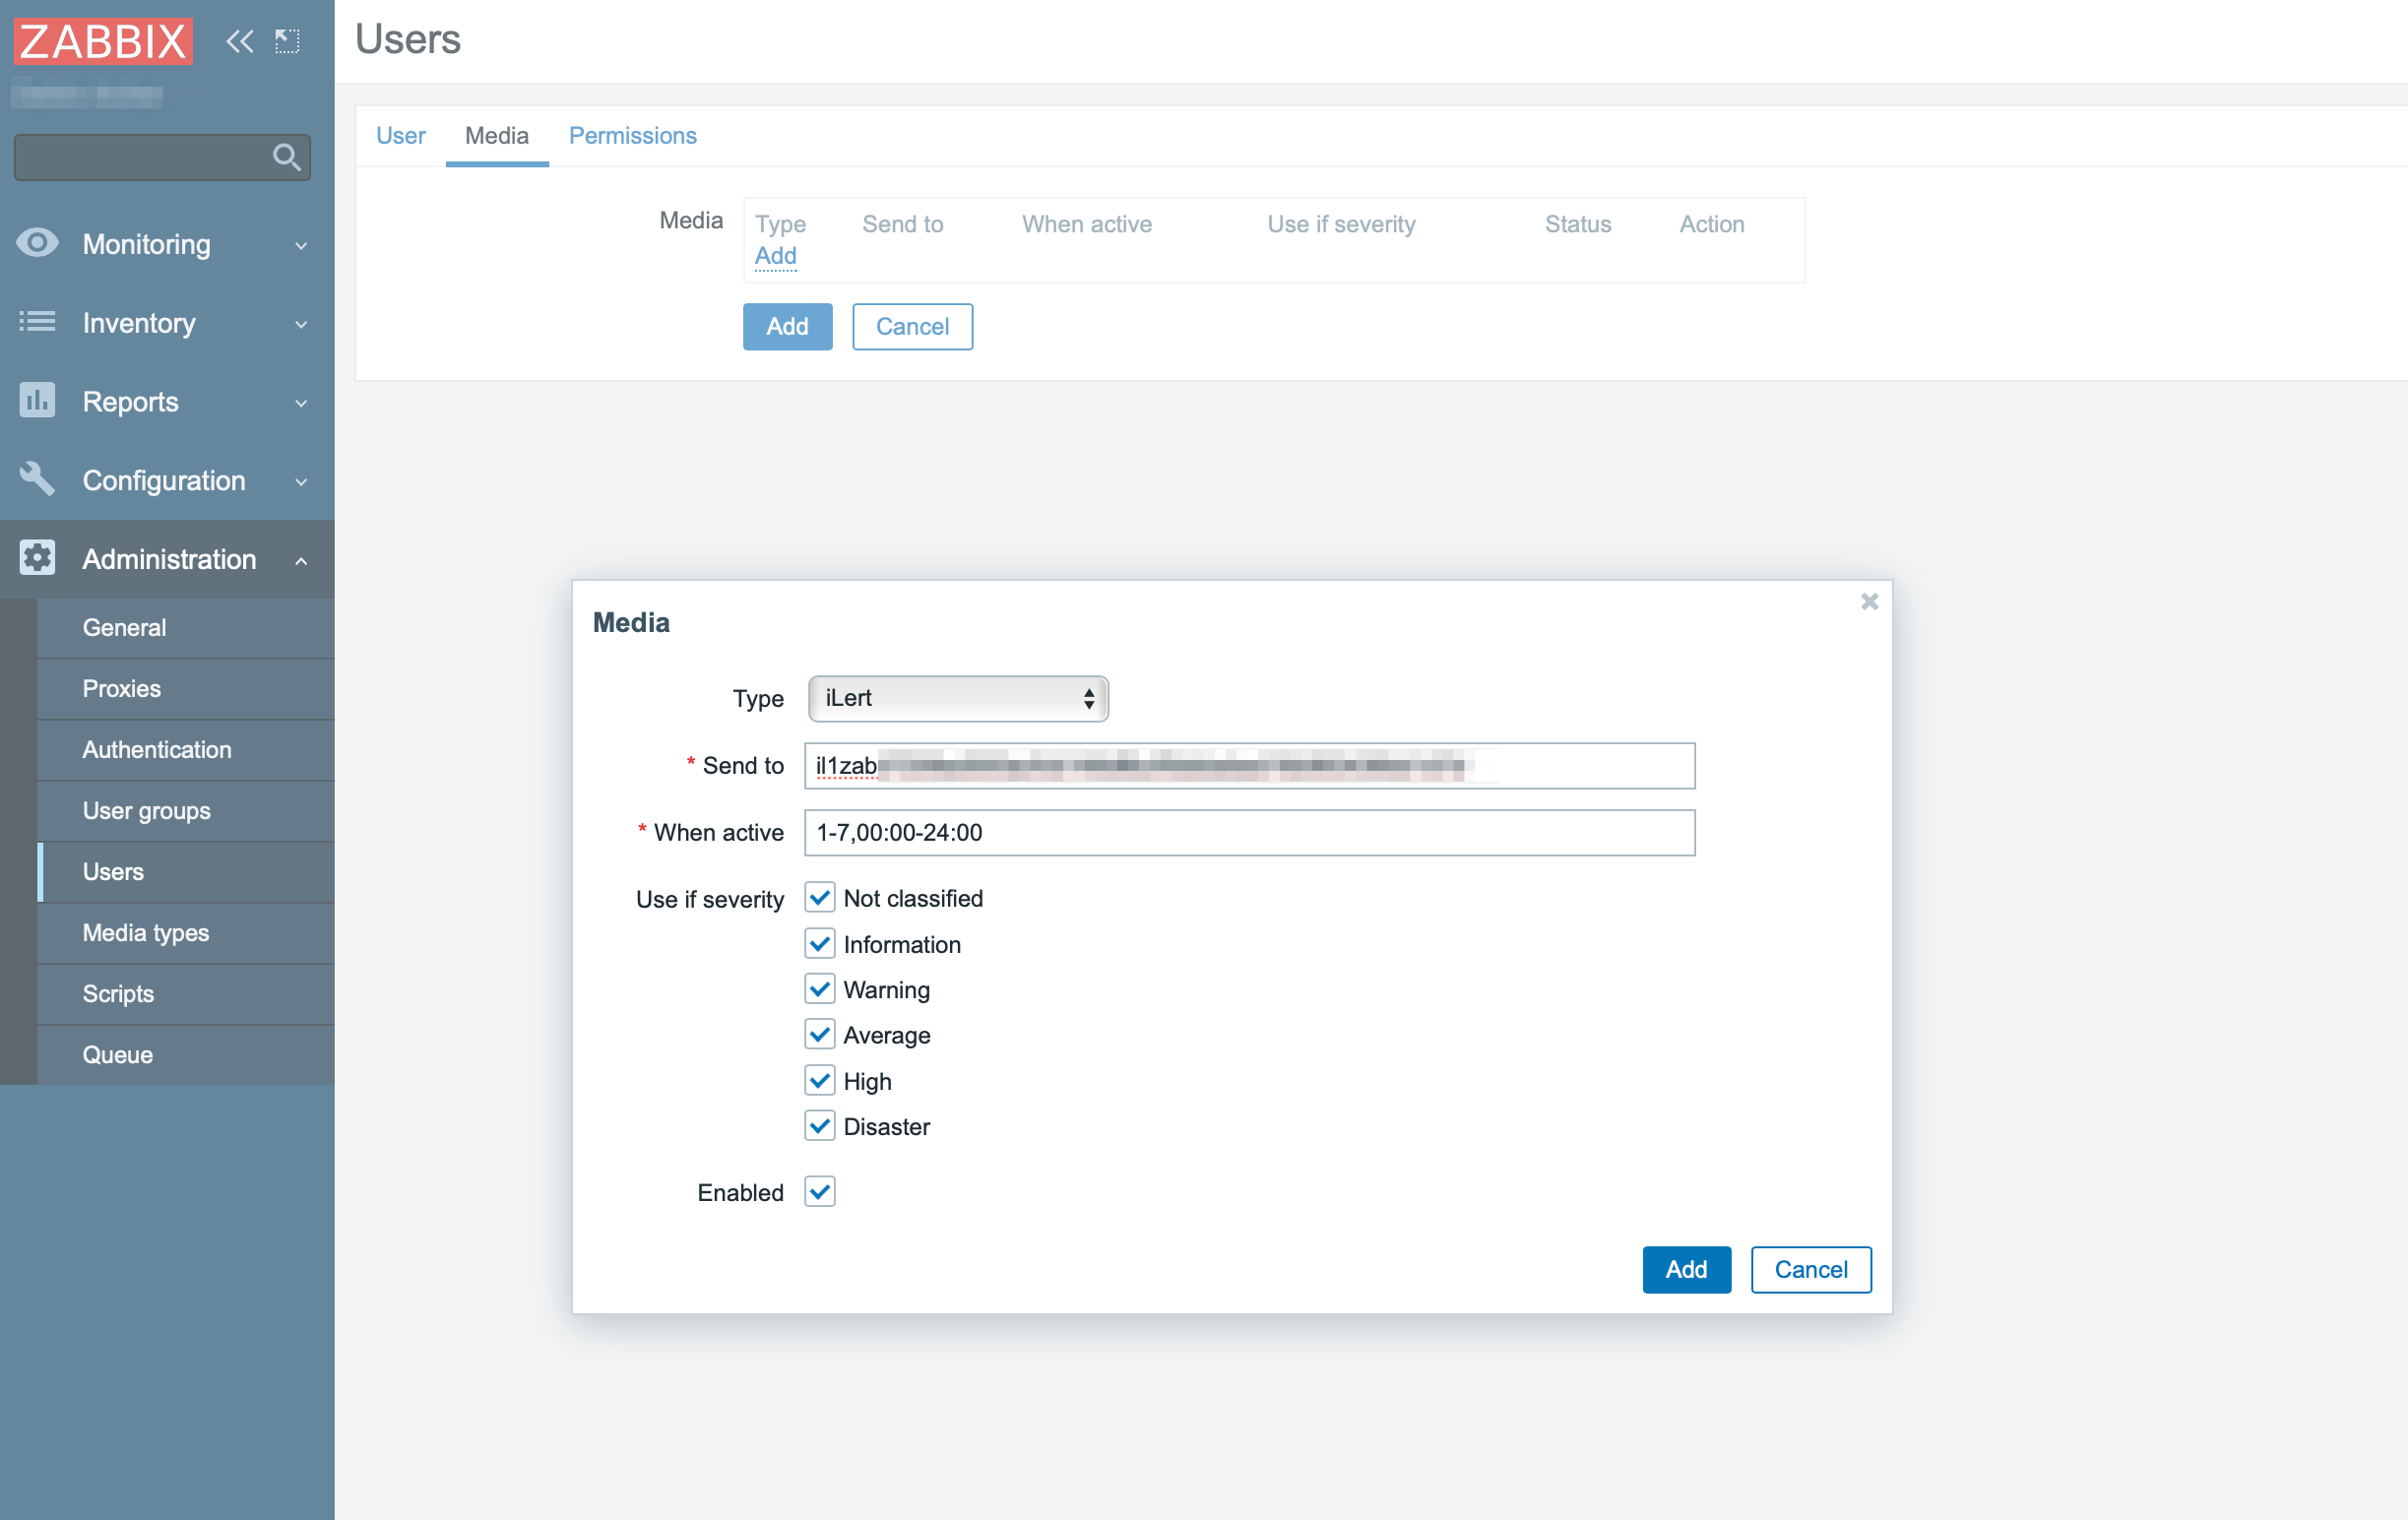Open the Type dropdown showing iLert
The width and height of the screenshot is (2408, 1520).
958,698
